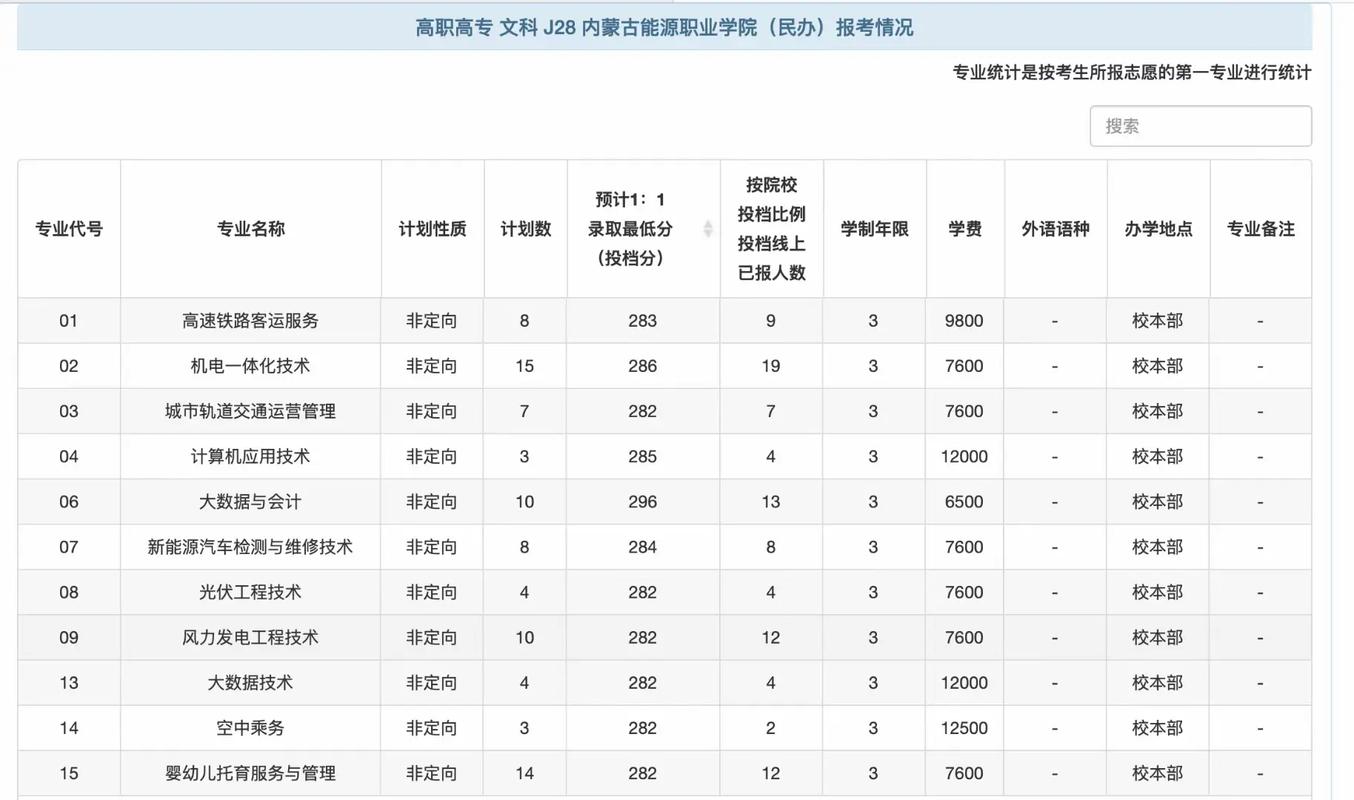
Task: Click the 外语语种 column header
Action: [x=1056, y=229]
